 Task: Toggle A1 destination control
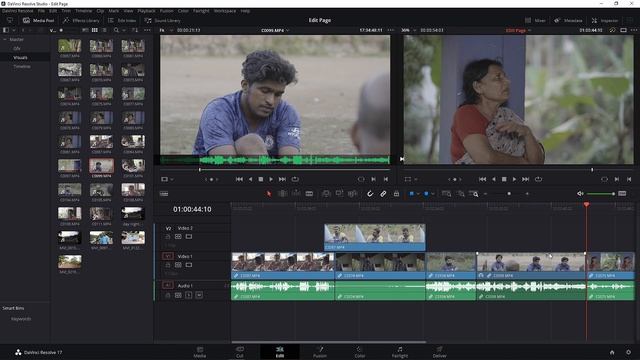click(167, 285)
